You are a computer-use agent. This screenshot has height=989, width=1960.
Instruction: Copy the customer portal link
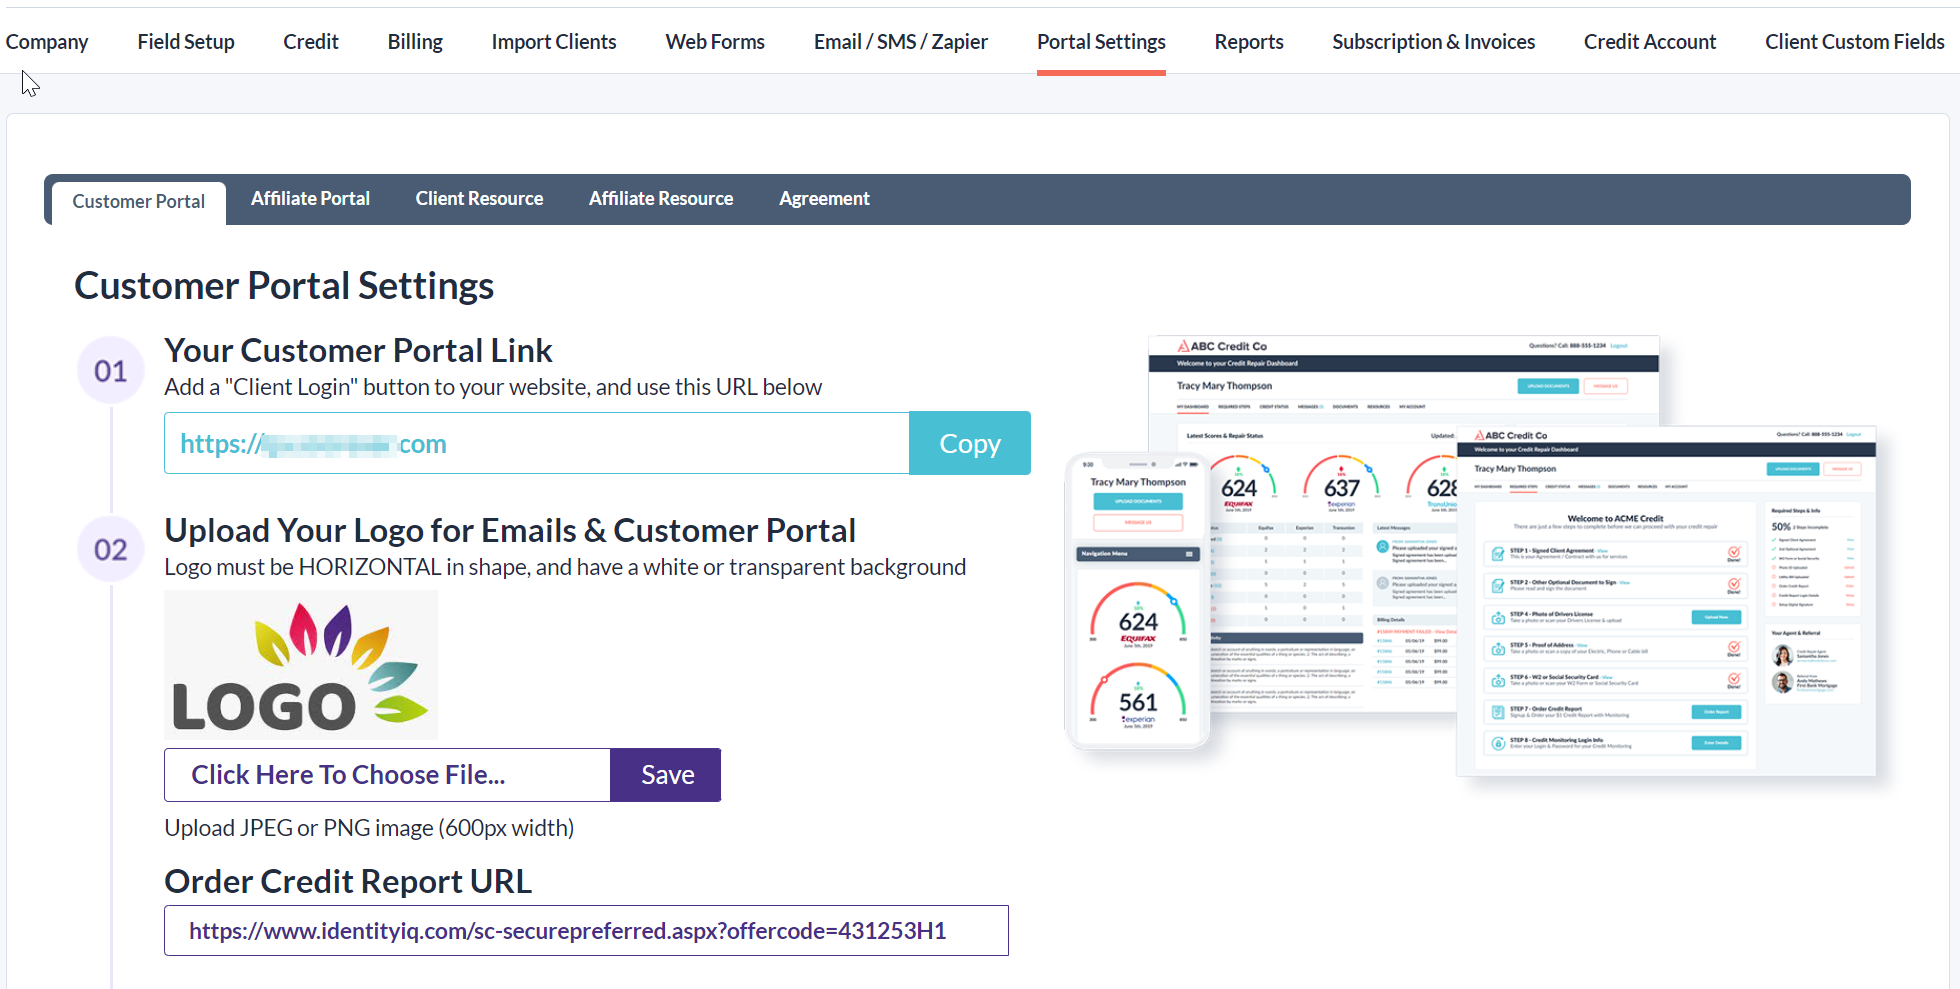(x=969, y=443)
